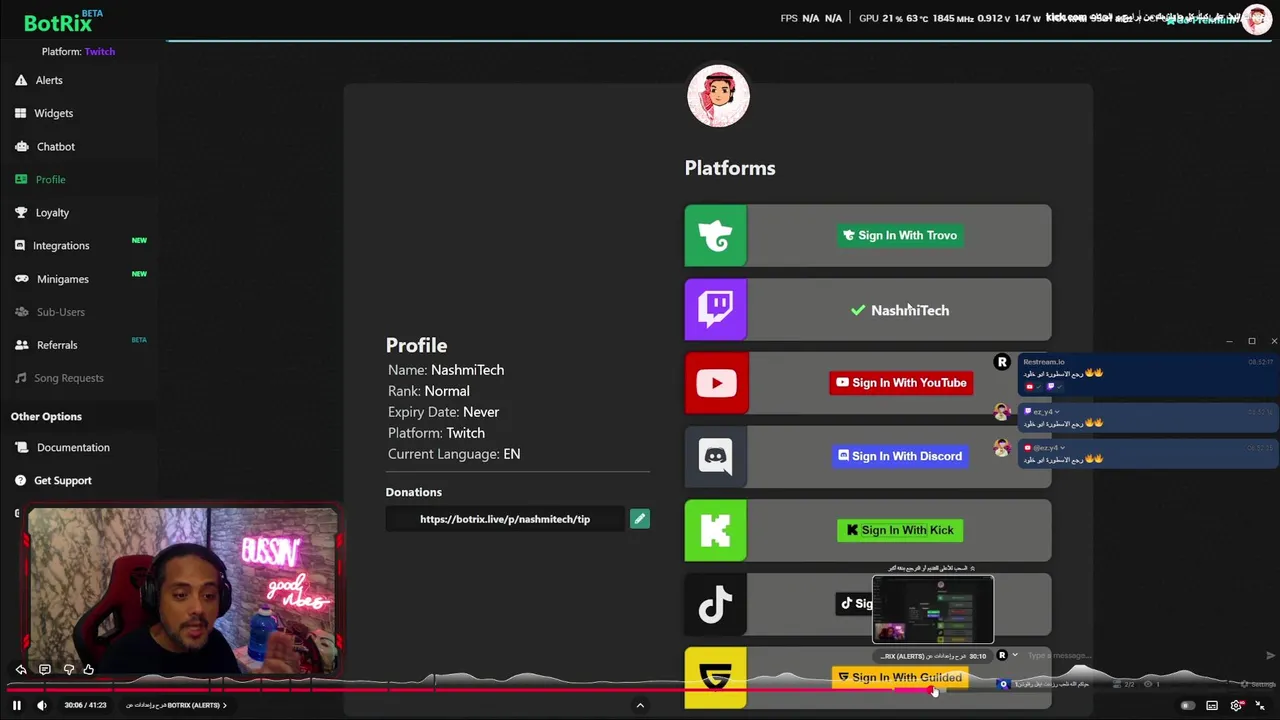Click the purple Twitch logo tile
Image resolution: width=1280 pixels, height=720 pixels.
tap(715, 309)
